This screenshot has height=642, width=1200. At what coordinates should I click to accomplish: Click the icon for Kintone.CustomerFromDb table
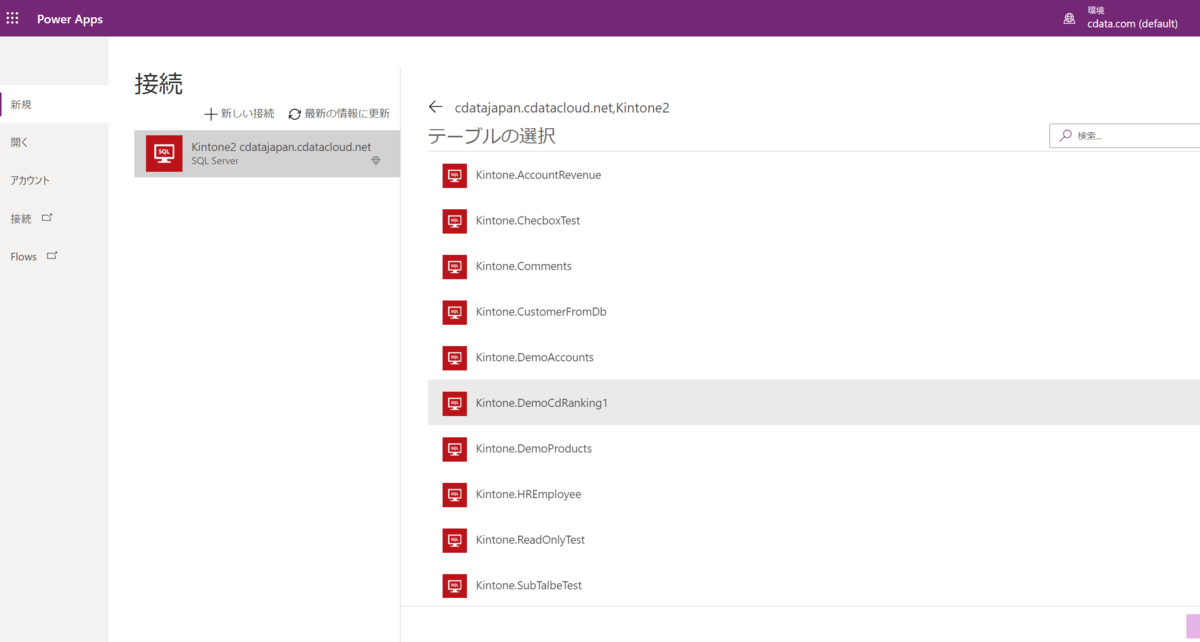click(455, 312)
